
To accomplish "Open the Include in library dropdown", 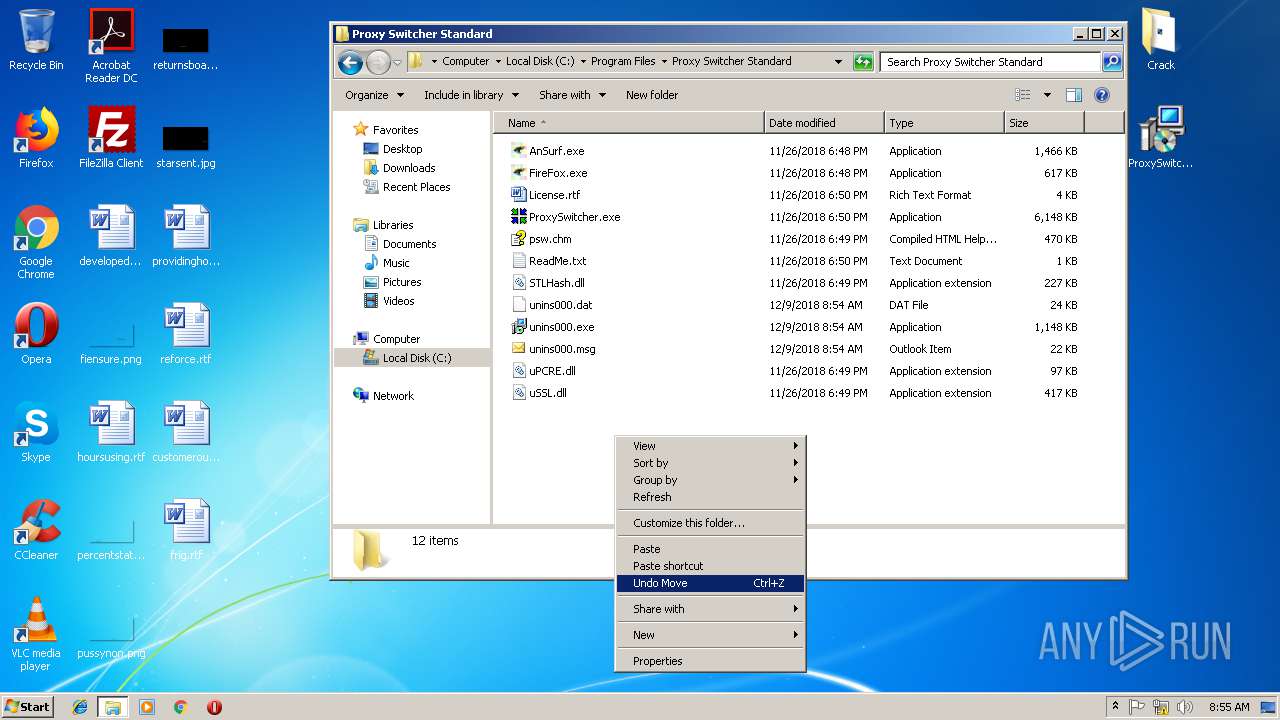I will pos(471,95).
